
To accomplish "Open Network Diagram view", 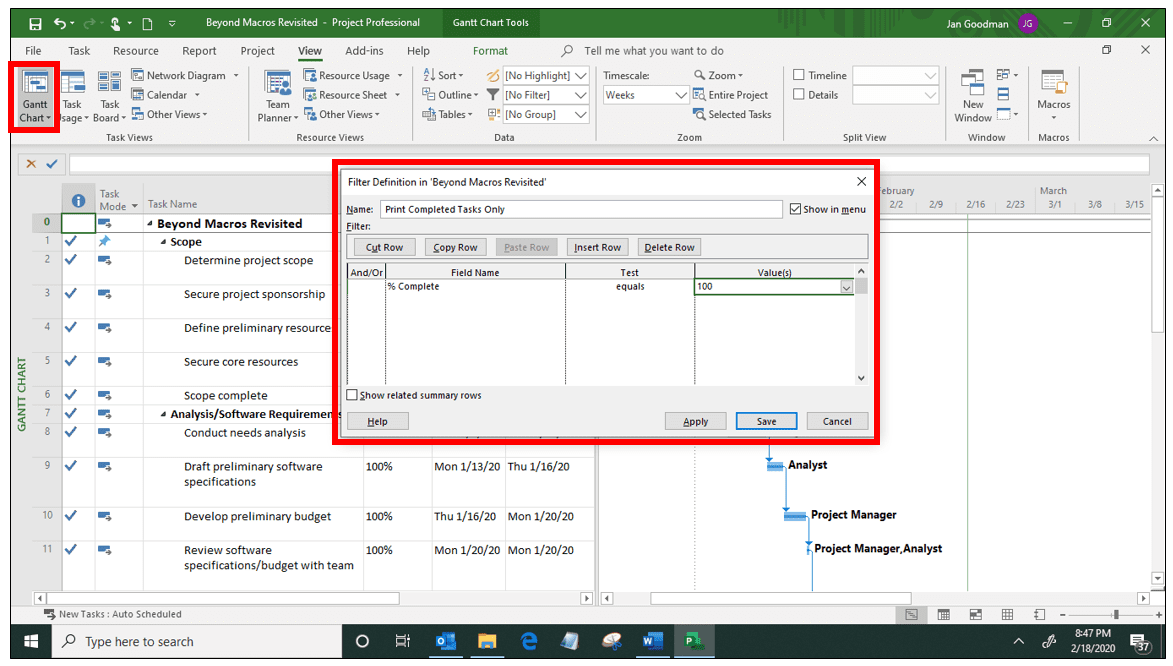I will 185,76.
